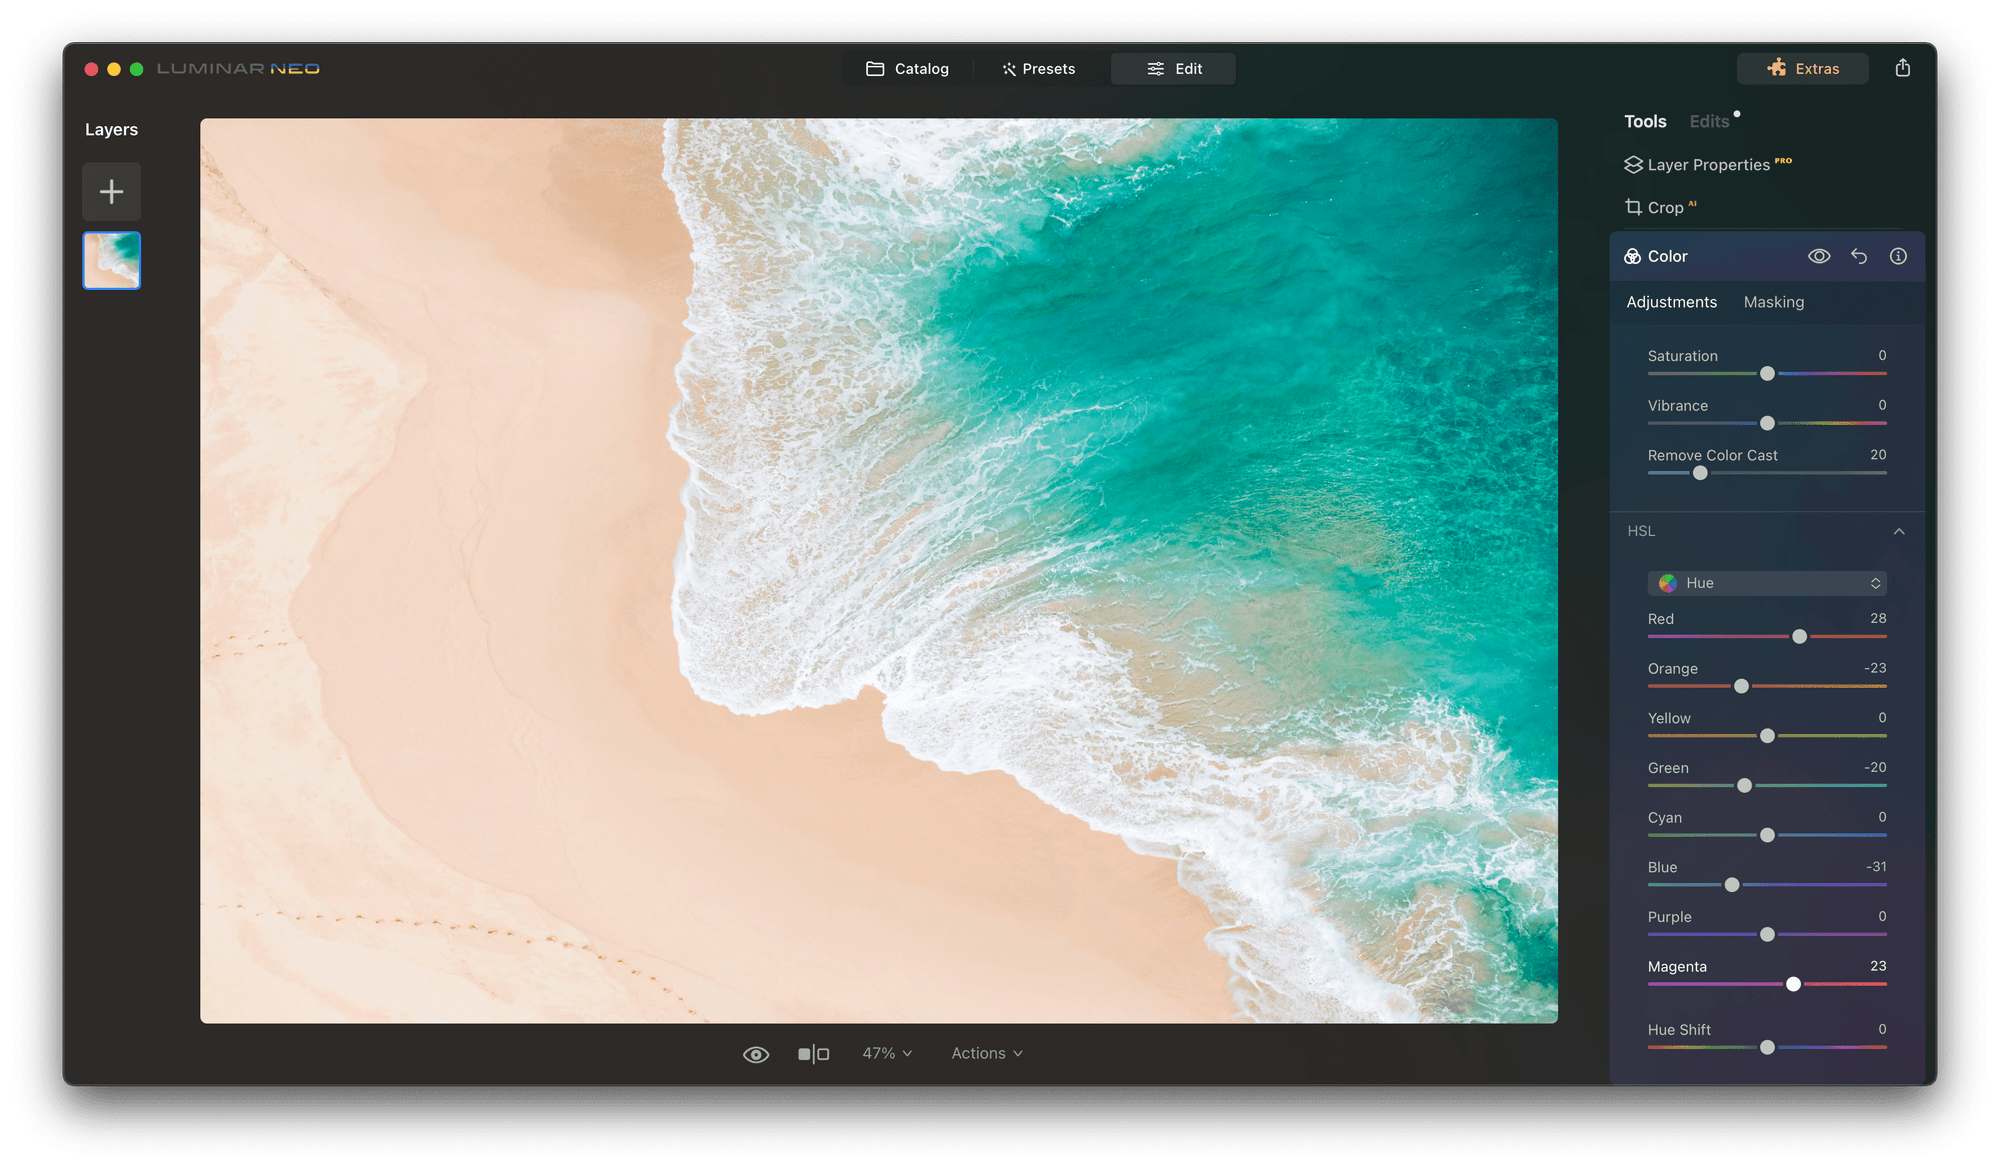Reset Color tool edits with undo arrow
The height and width of the screenshot is (1169, 2000).
[x=1858, y=256]
